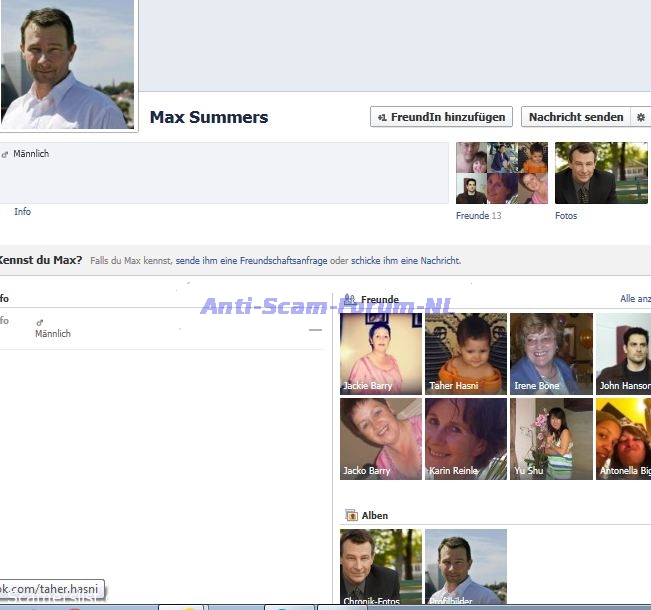Click the gear settings dropdown icon
This screenshot has height=610, width=651.
[x=641, y=117]
